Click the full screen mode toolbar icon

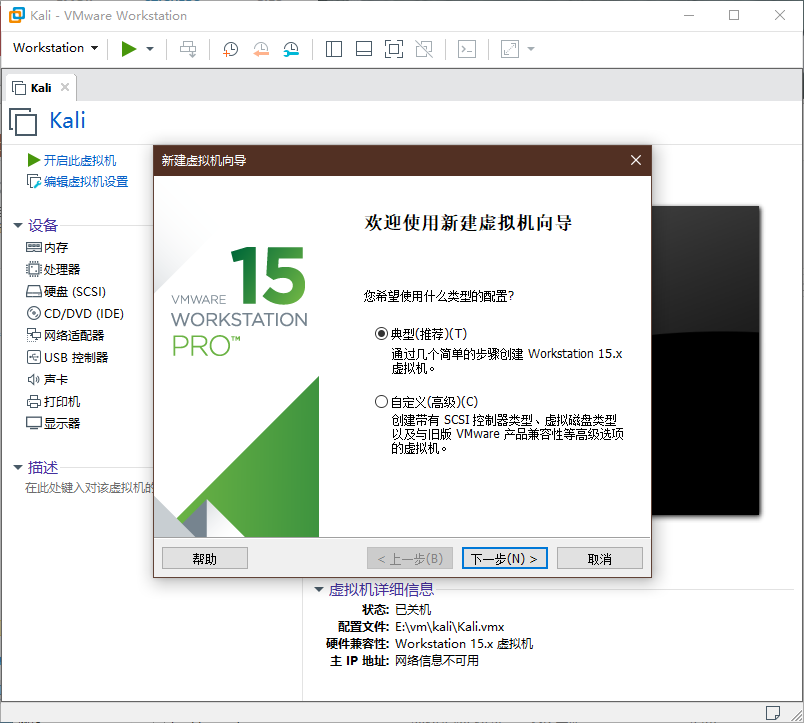(x=394, y=49)
